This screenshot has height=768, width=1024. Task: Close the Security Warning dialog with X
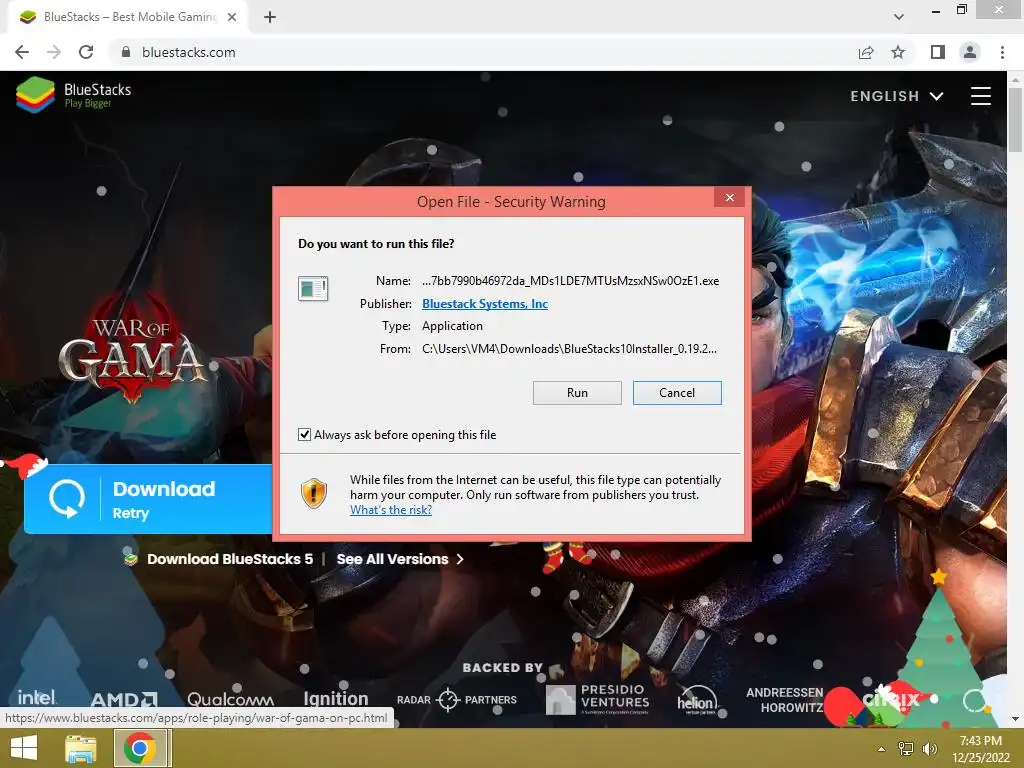[x=729, y=197]
